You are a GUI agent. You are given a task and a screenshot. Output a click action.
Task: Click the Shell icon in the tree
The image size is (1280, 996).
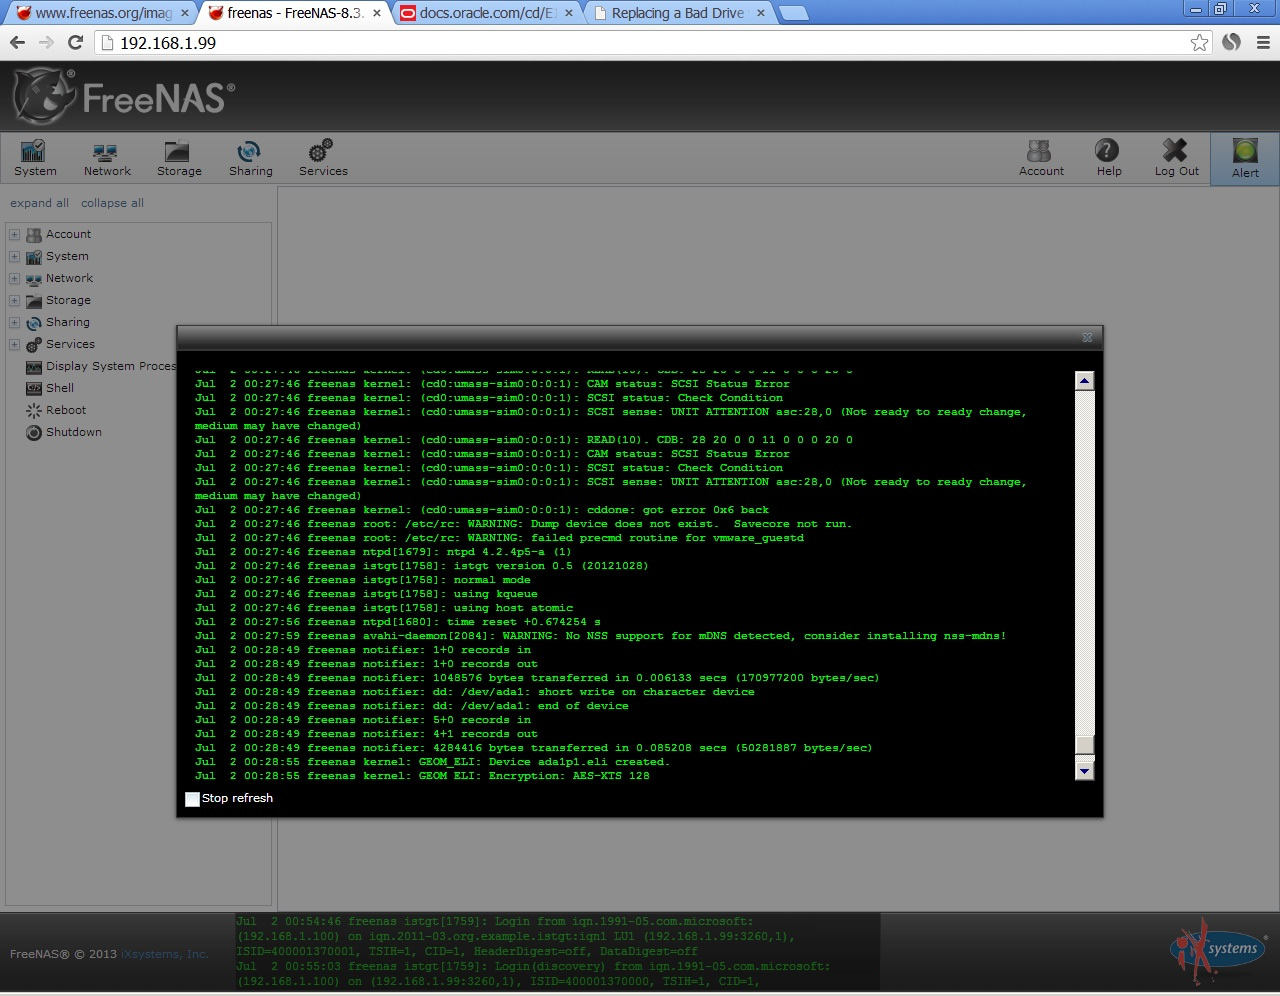[34, 389]
